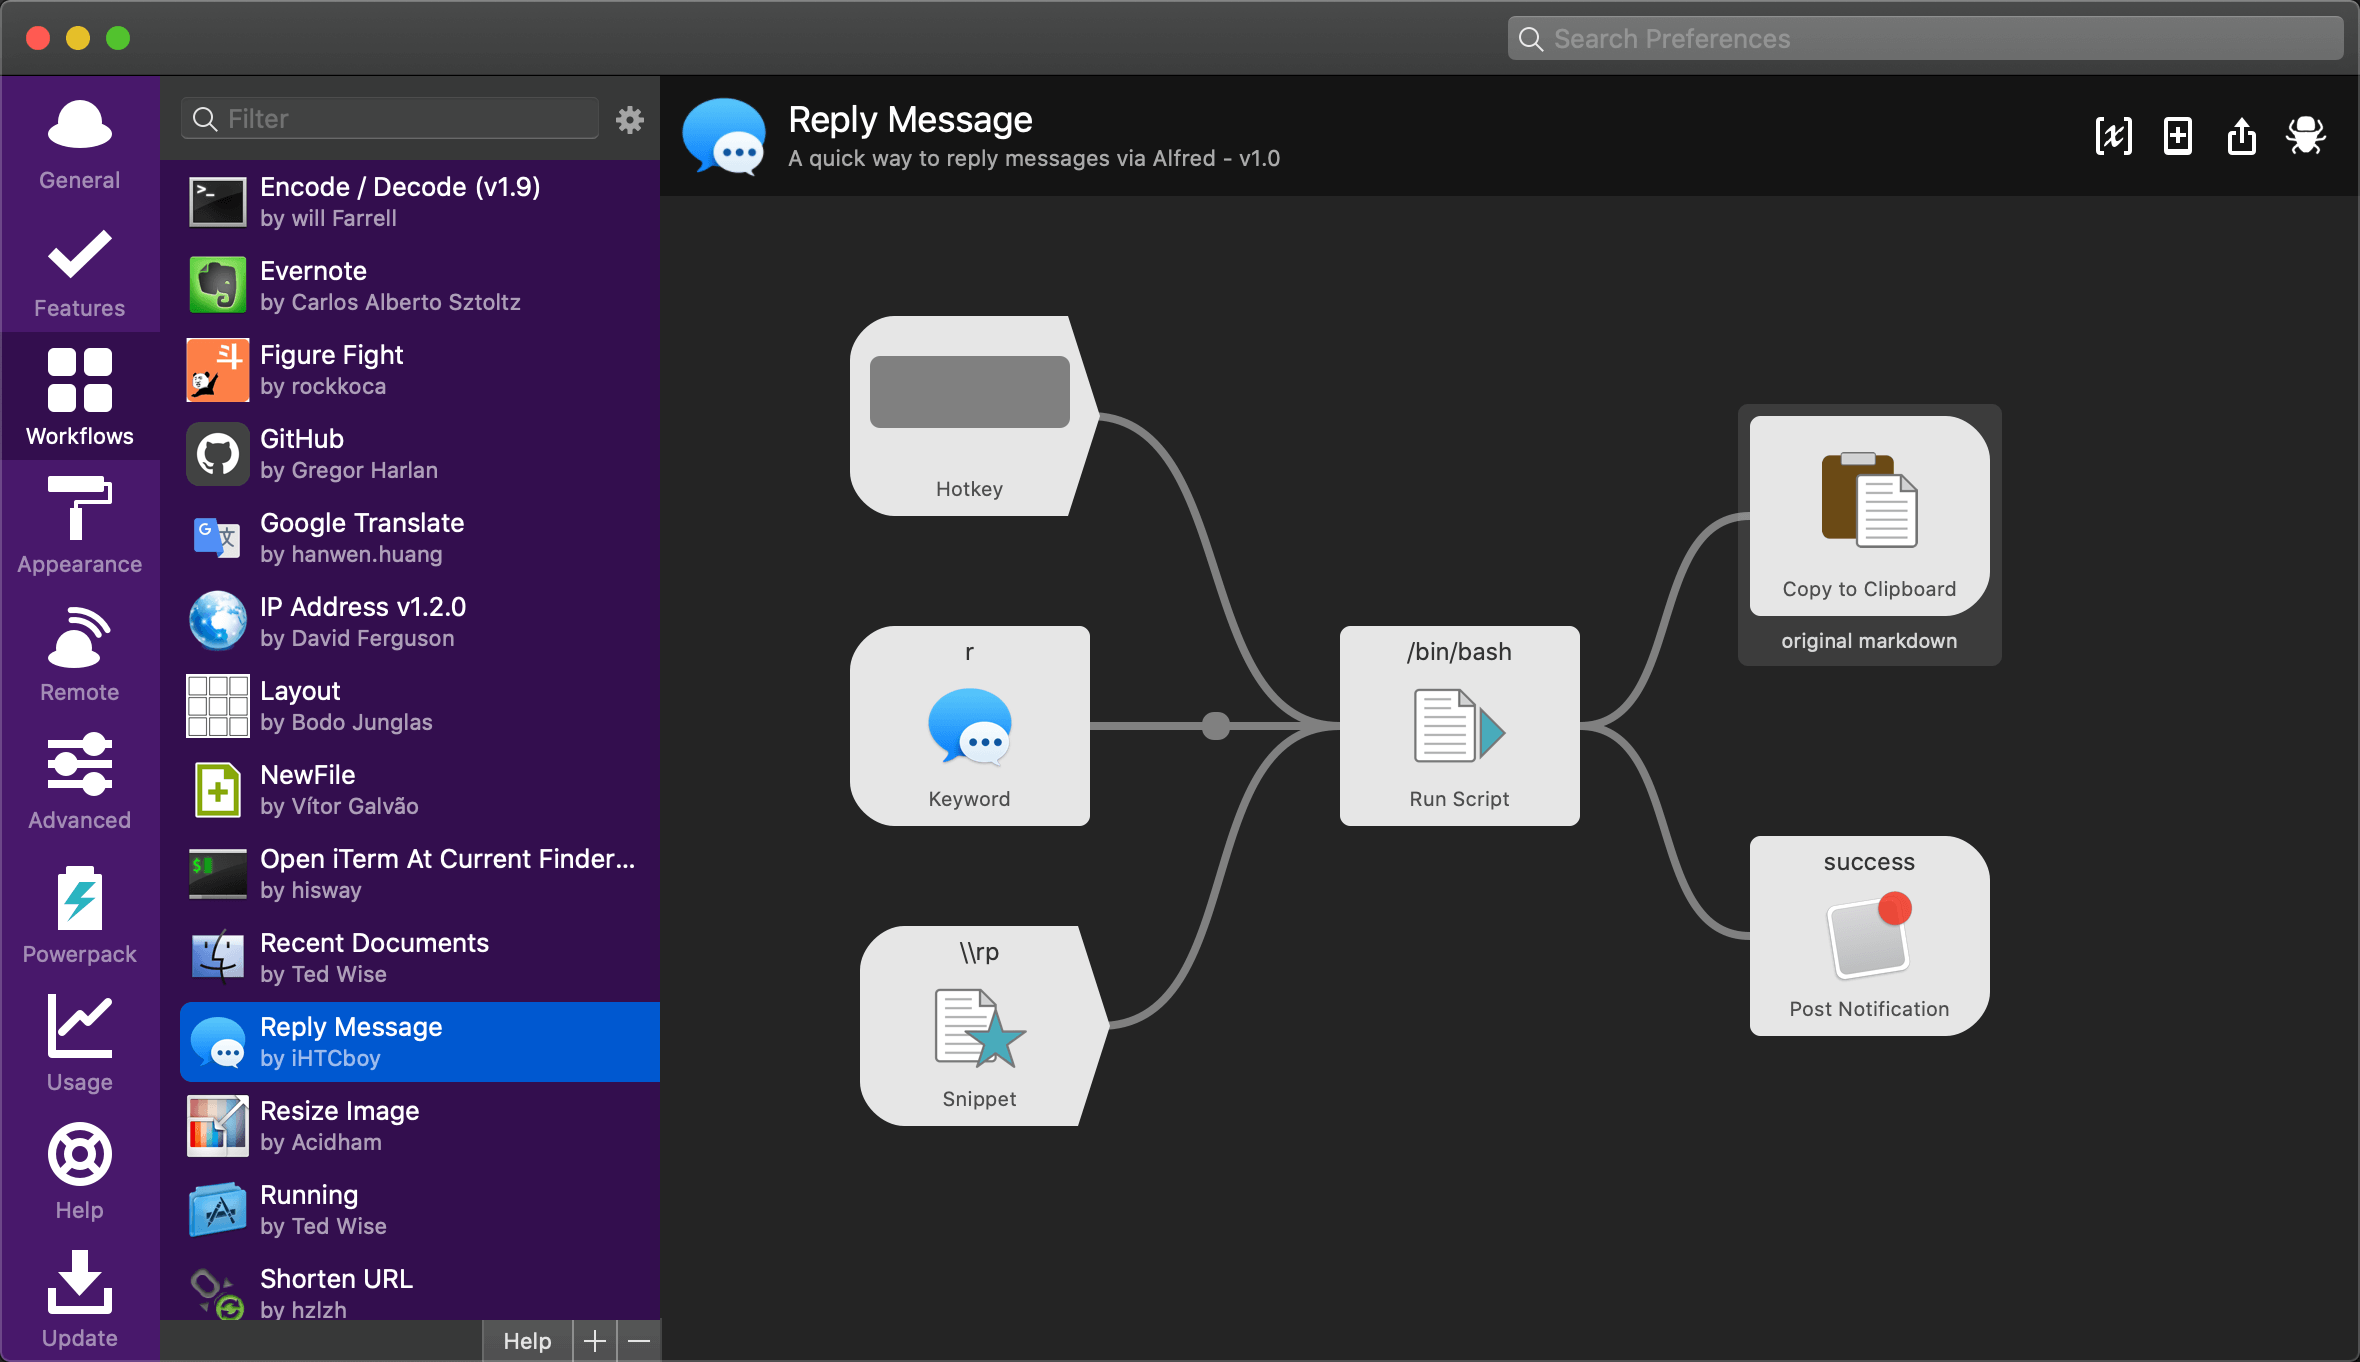Click the NewFile green plus icon

218,790
